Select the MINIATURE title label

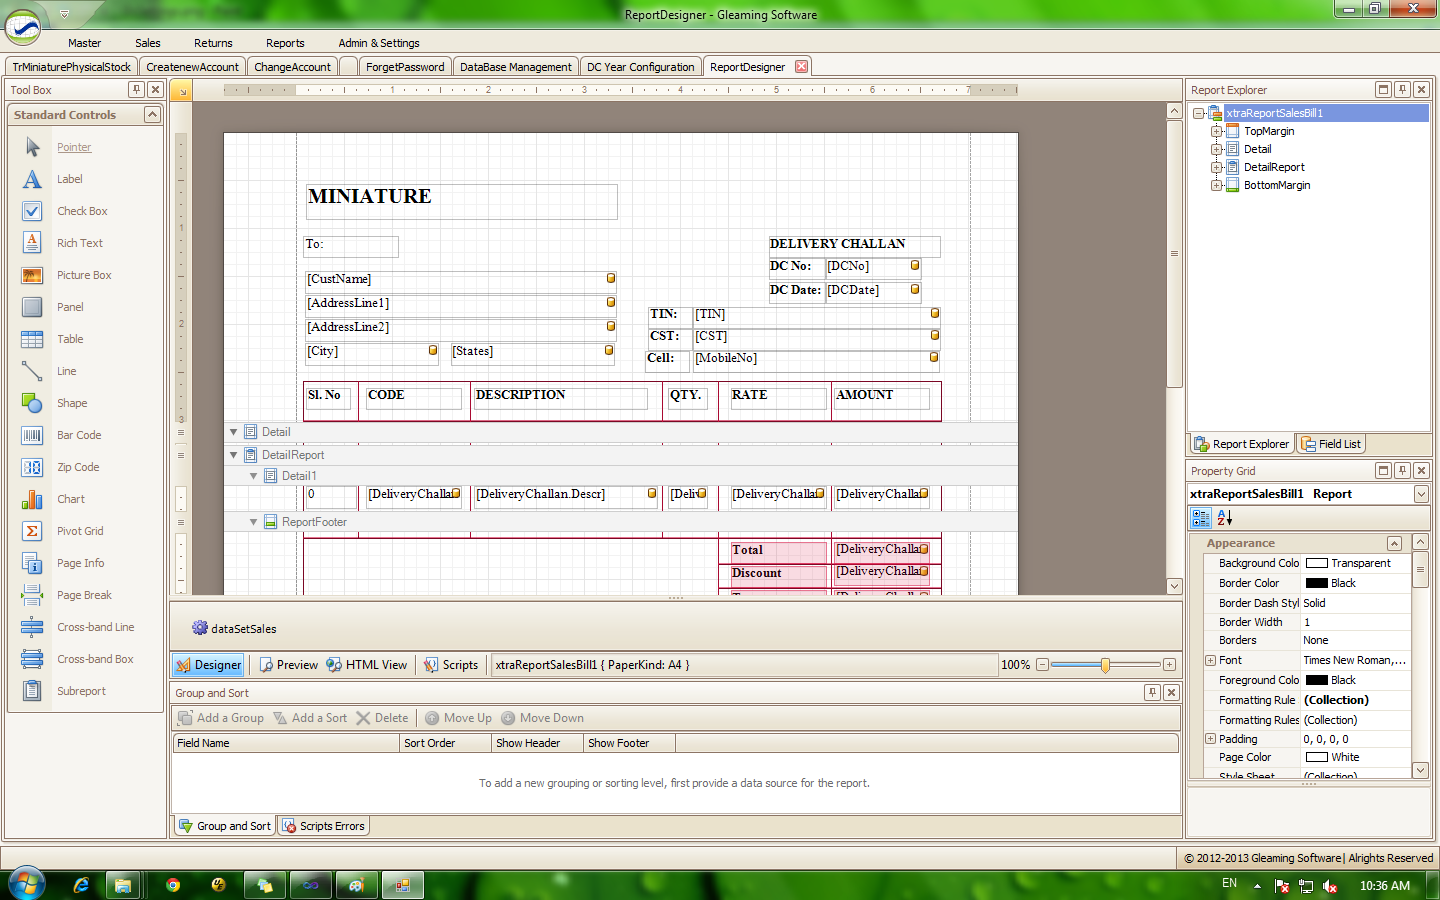click(x=461, y=201)
